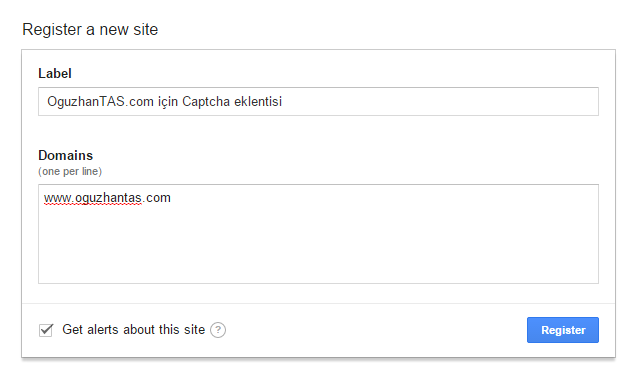Click the bold 'Label' field caption
632x372 pixels.
click(x=55, y=73)
